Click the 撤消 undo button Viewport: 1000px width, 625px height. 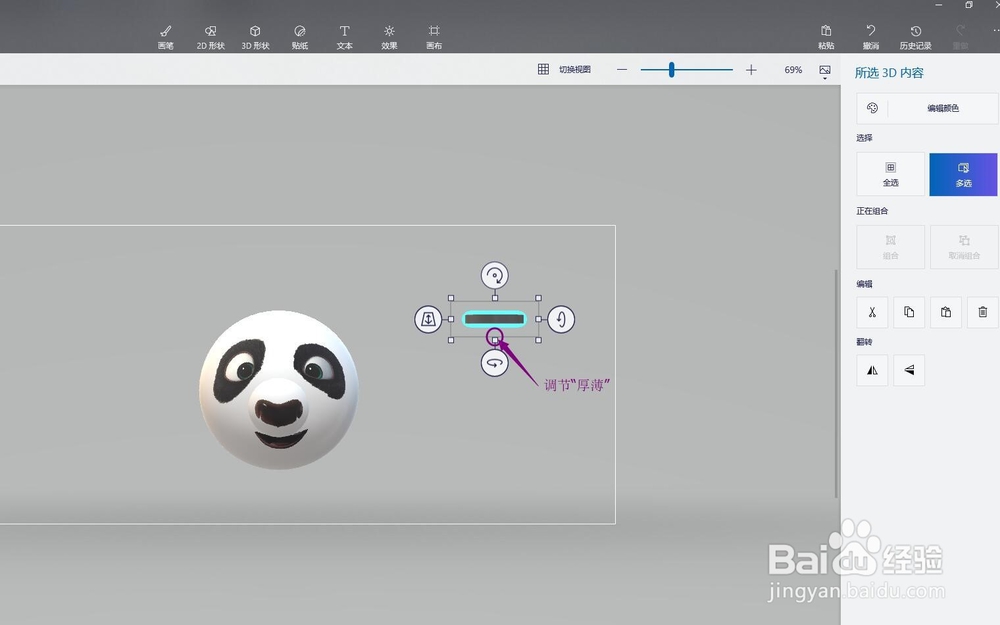pyautogui.click(x=871, y=37)
